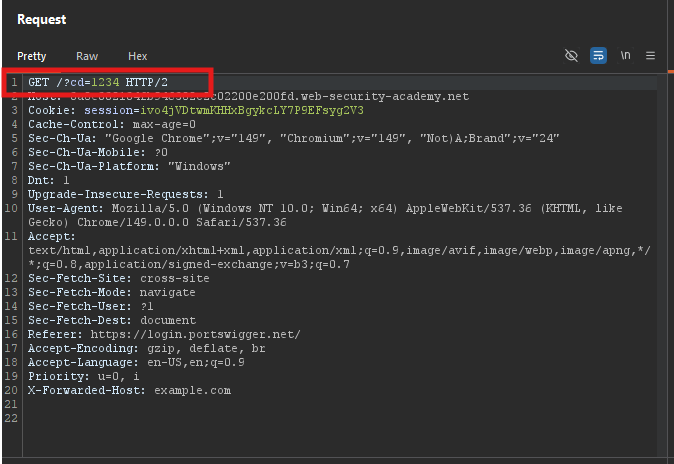Open the request editor hamburger menu

[650, 55]
